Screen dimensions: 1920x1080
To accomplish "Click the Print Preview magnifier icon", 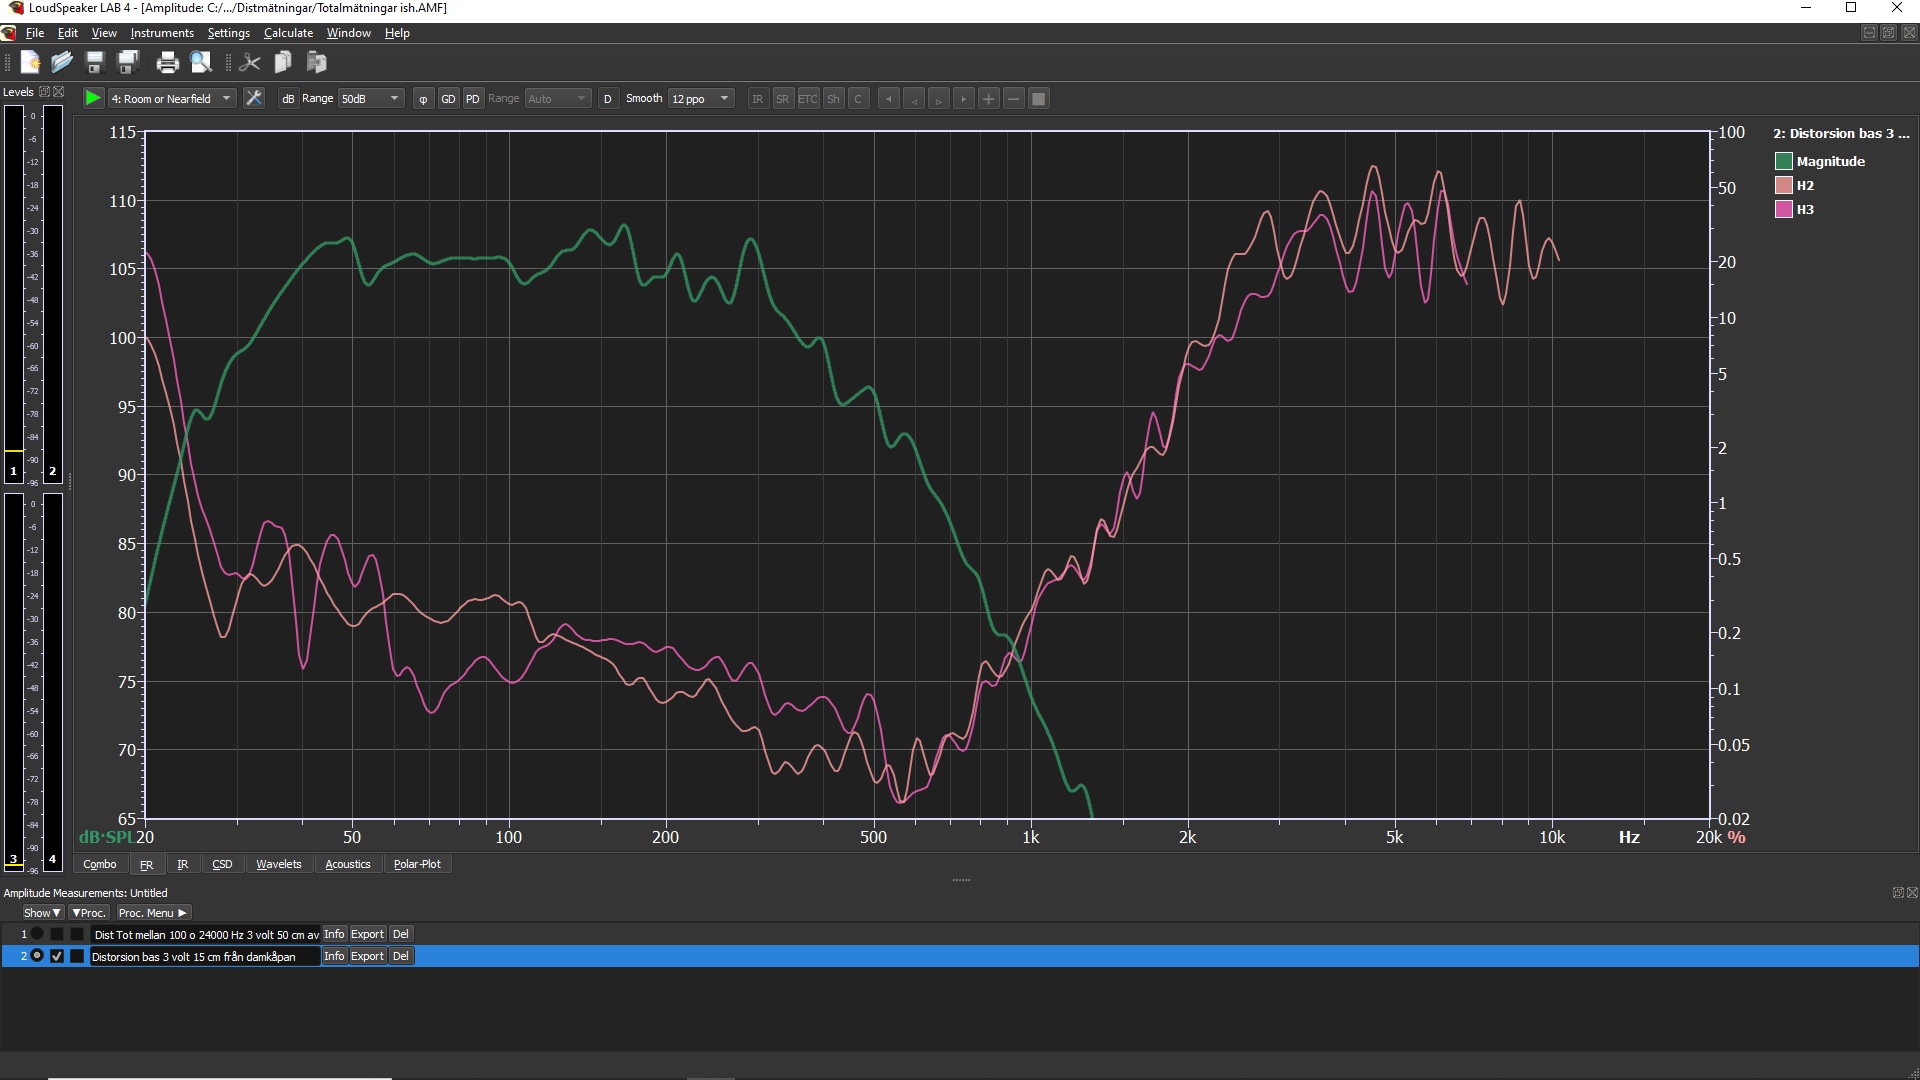I will coord(201,63).
